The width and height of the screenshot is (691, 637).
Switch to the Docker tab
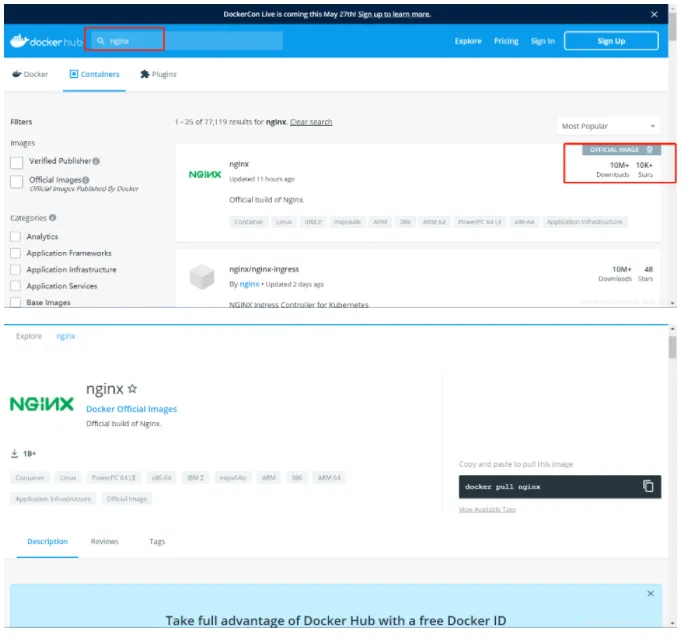30,74
